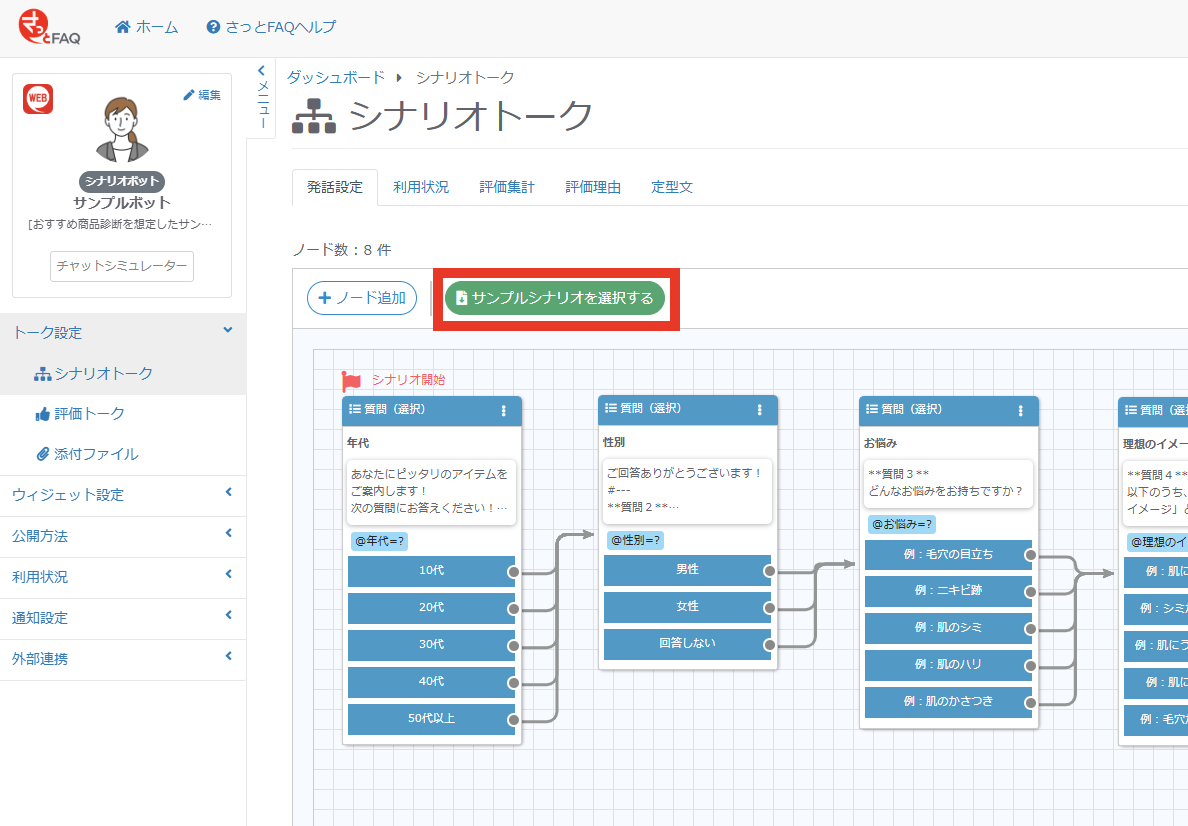
Task: Select the 50代以上 option
Action: [431, 718]
